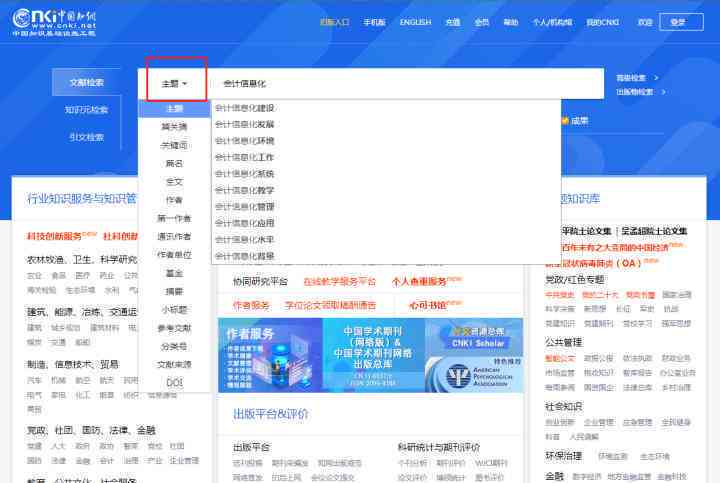Click 会员 in the top navigation
The height and width of the screenshot is (483, 720).
coord(482,22)
